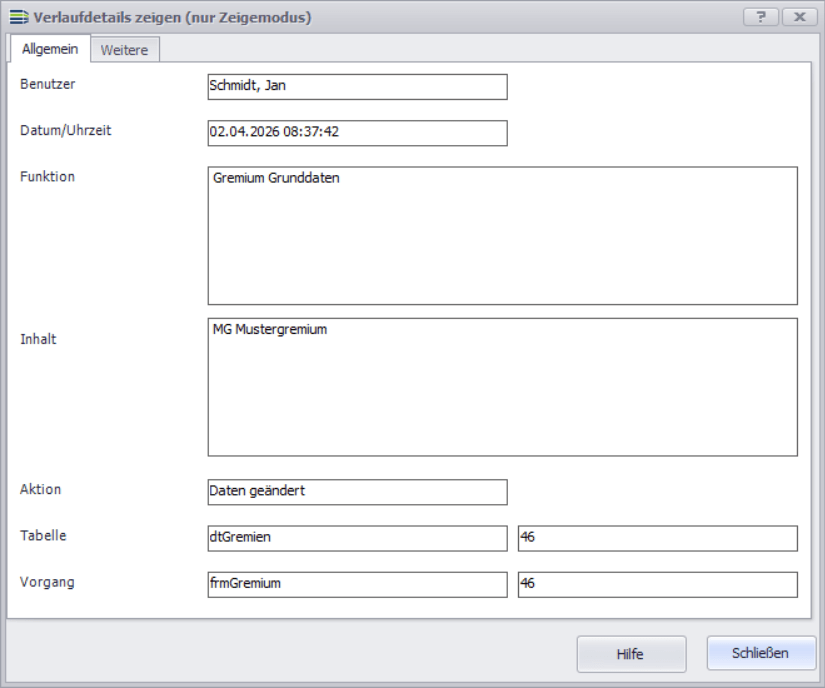Screen dimensions: 825x688
Task: Click inside the Inhalt text box
Action: (502, 387)
